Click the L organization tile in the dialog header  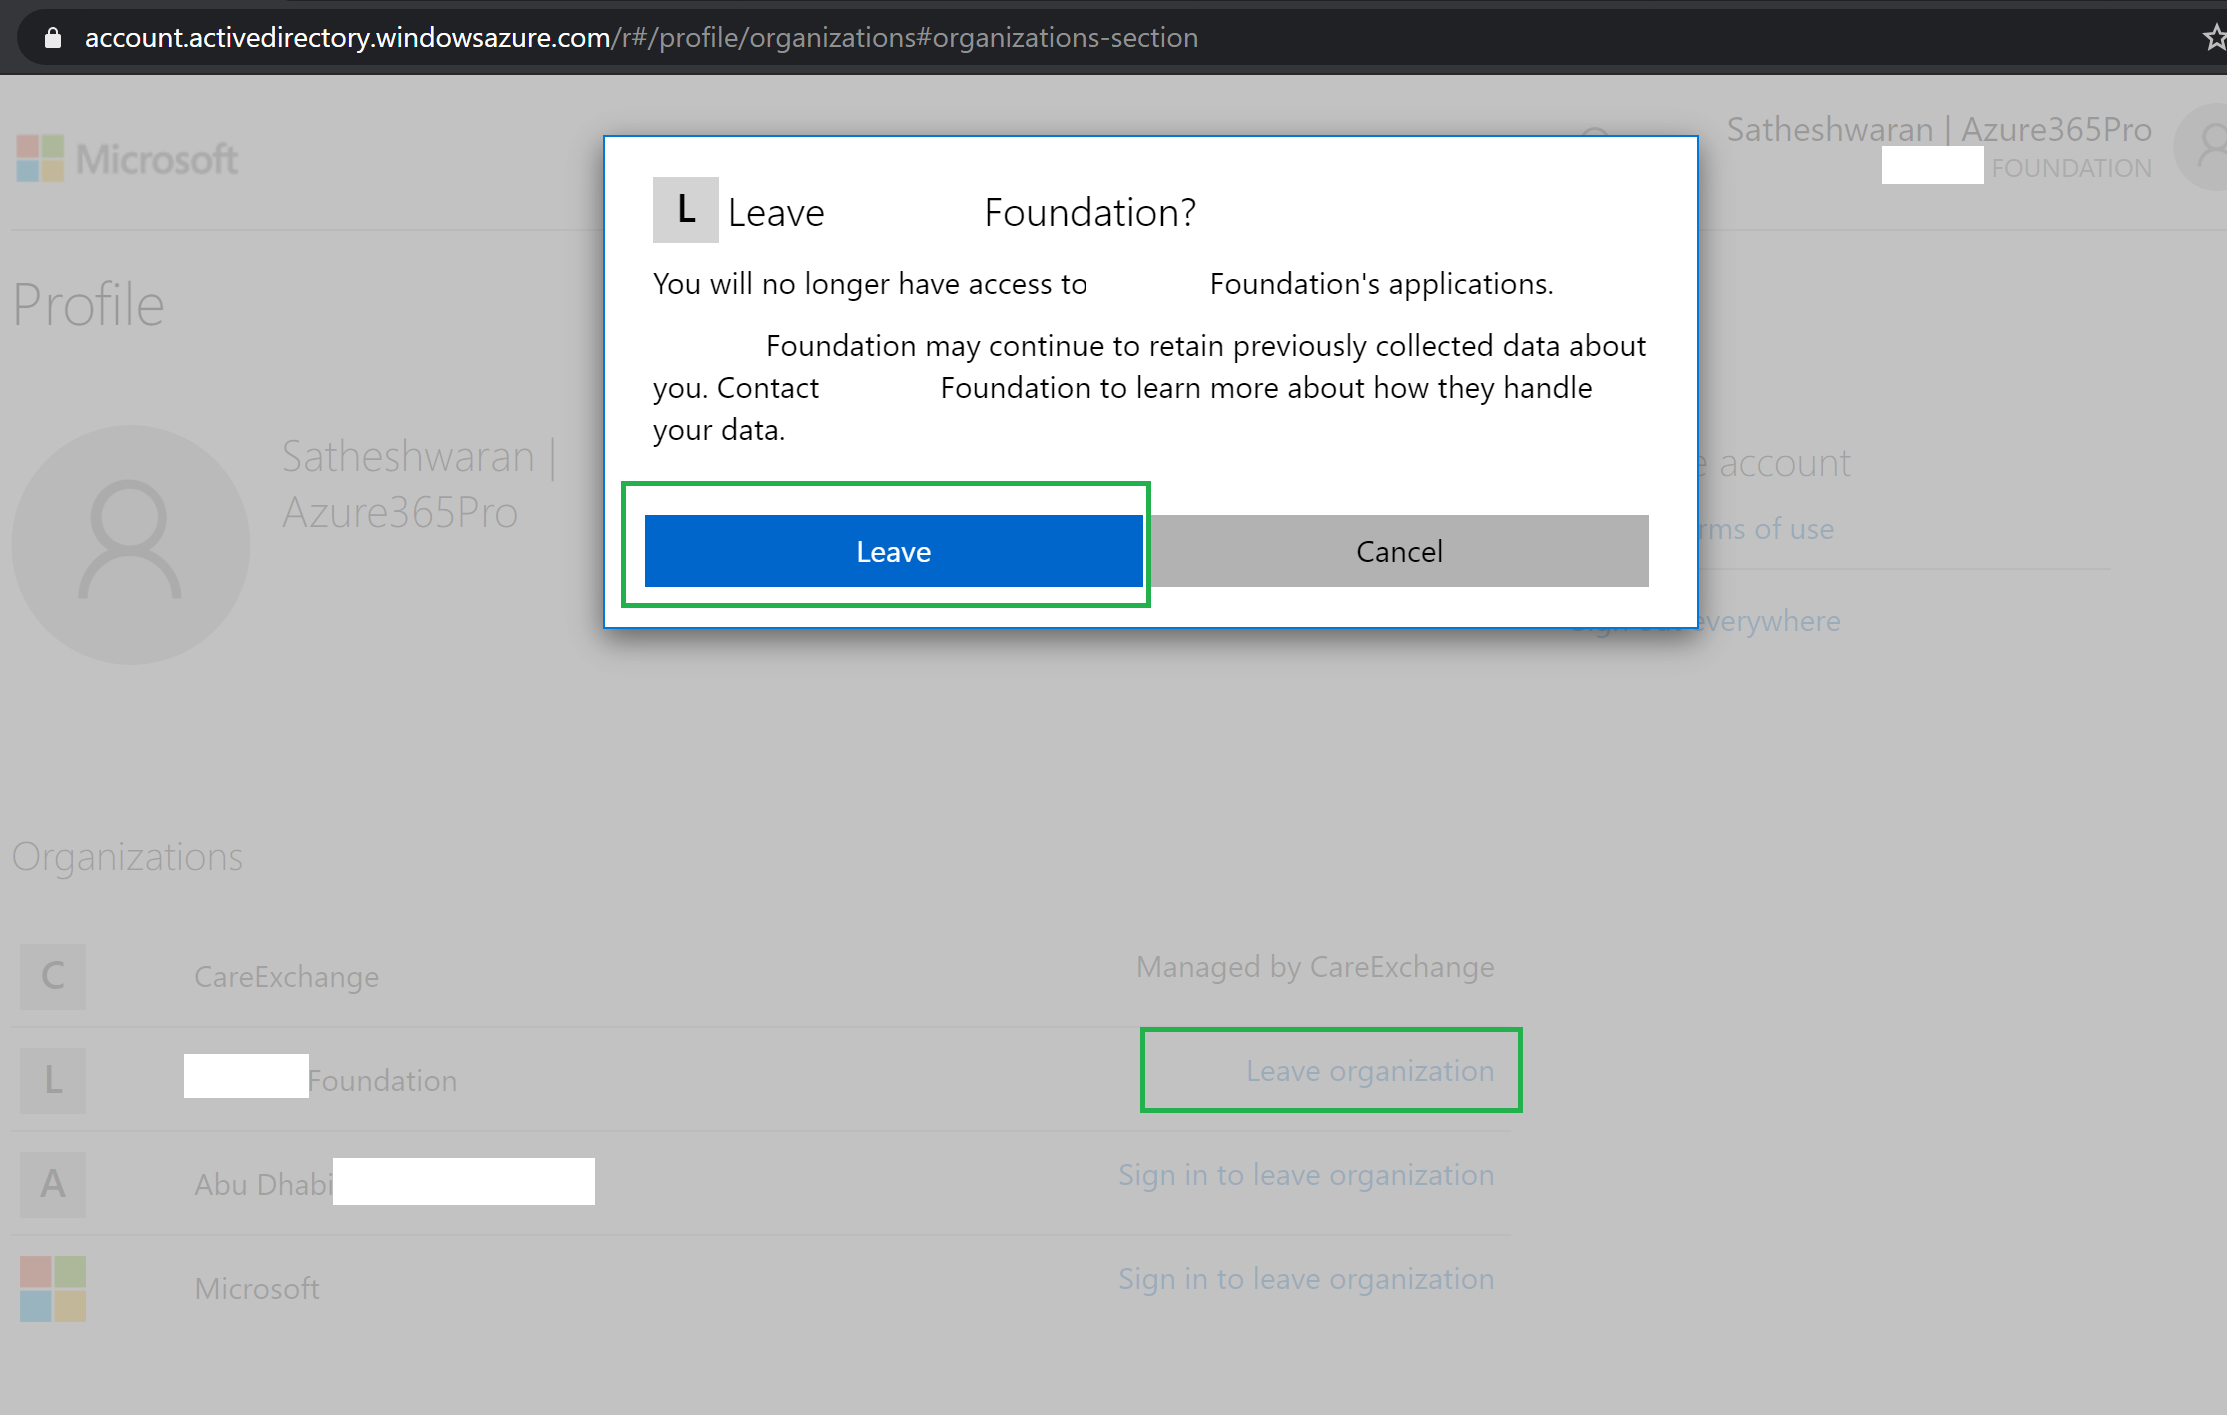click(686, 210)
